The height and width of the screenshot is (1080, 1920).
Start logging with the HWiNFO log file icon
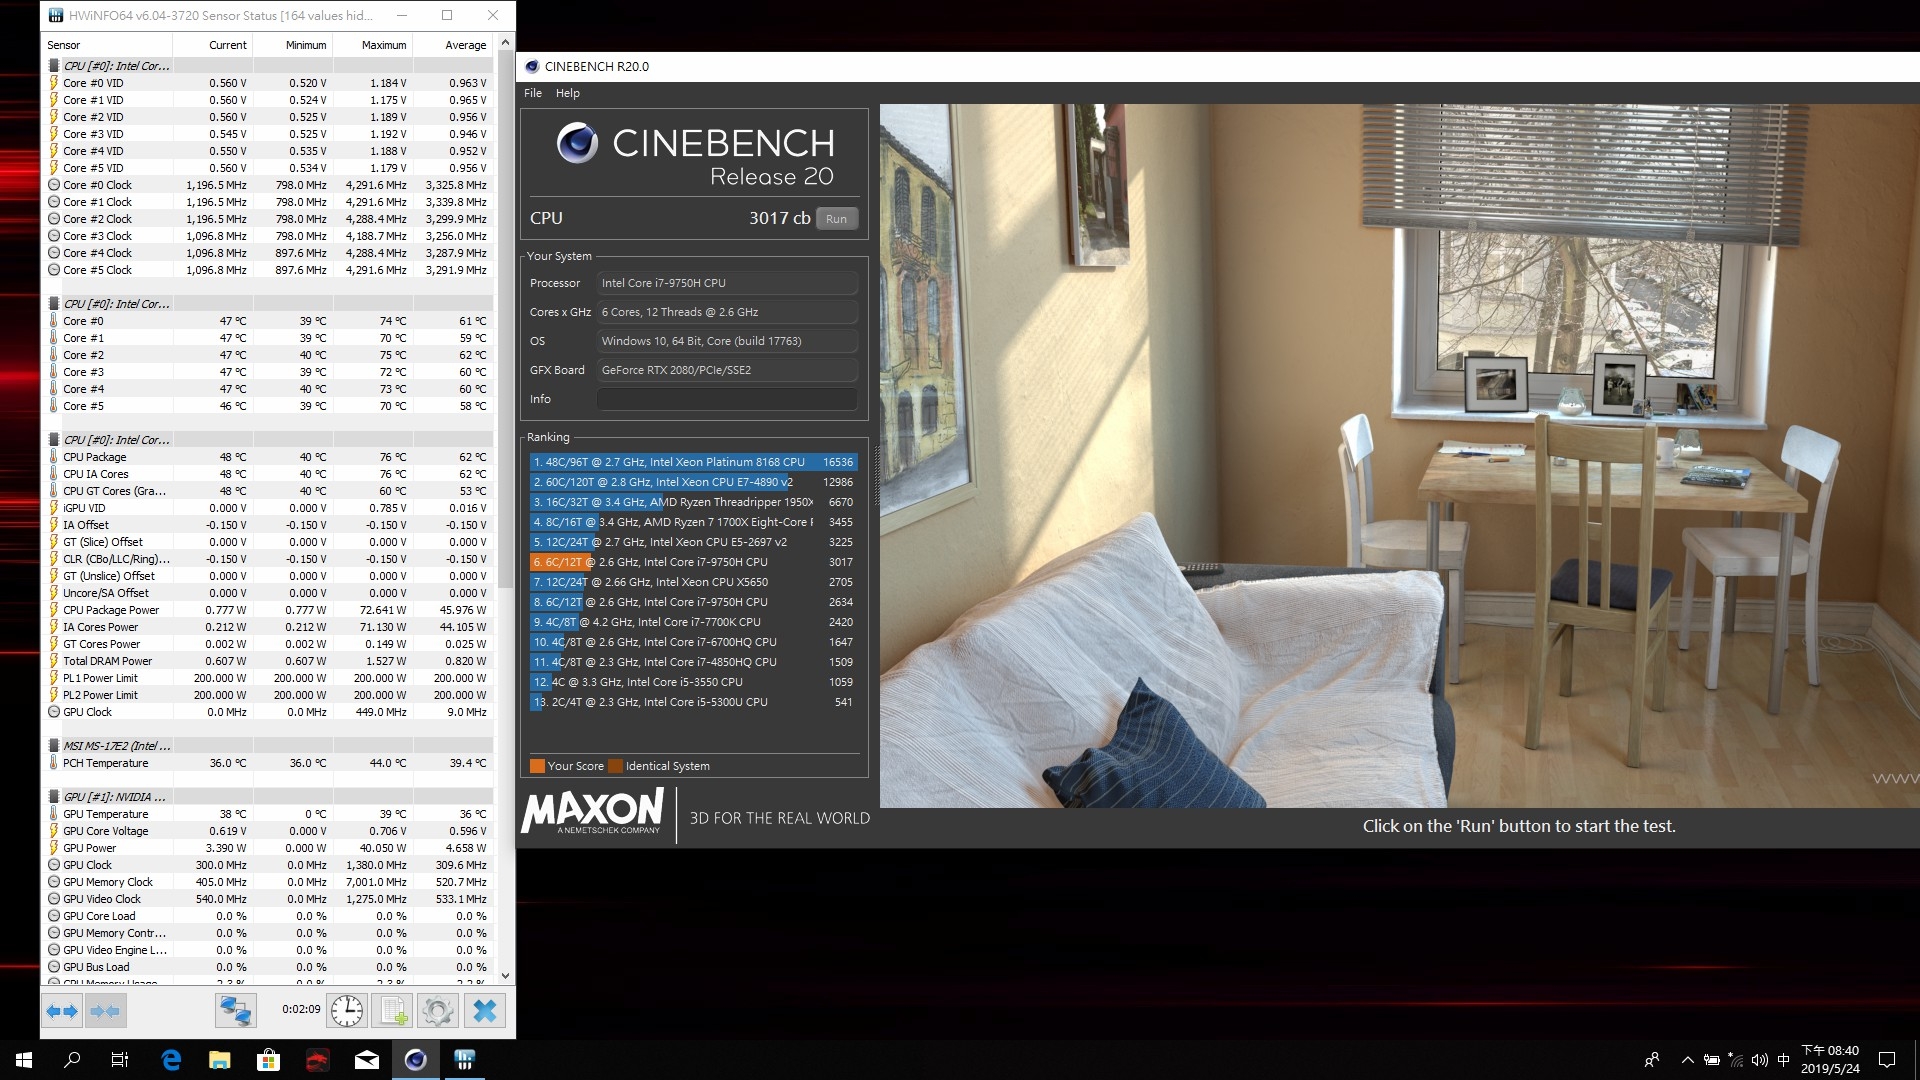tap(391, 1011)
